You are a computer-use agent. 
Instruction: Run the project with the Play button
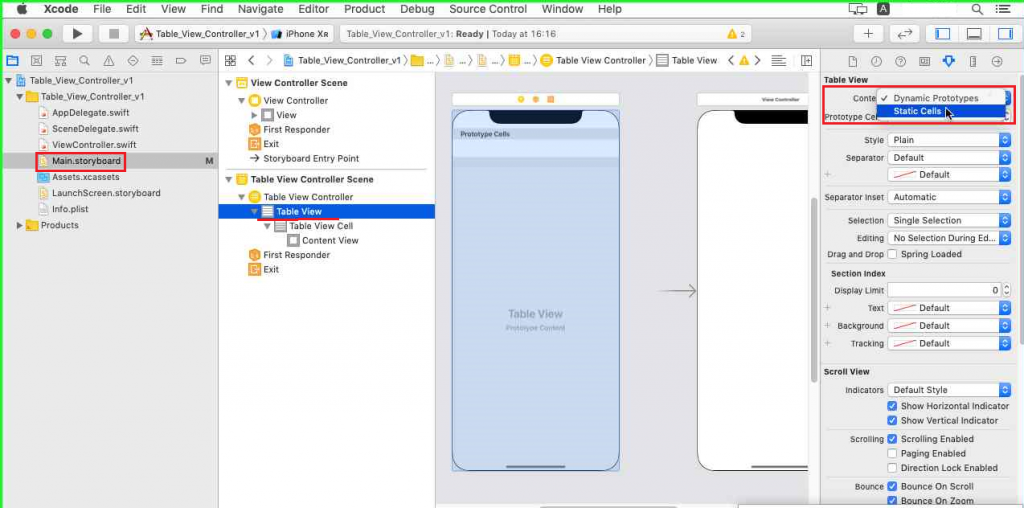point(77,34)
